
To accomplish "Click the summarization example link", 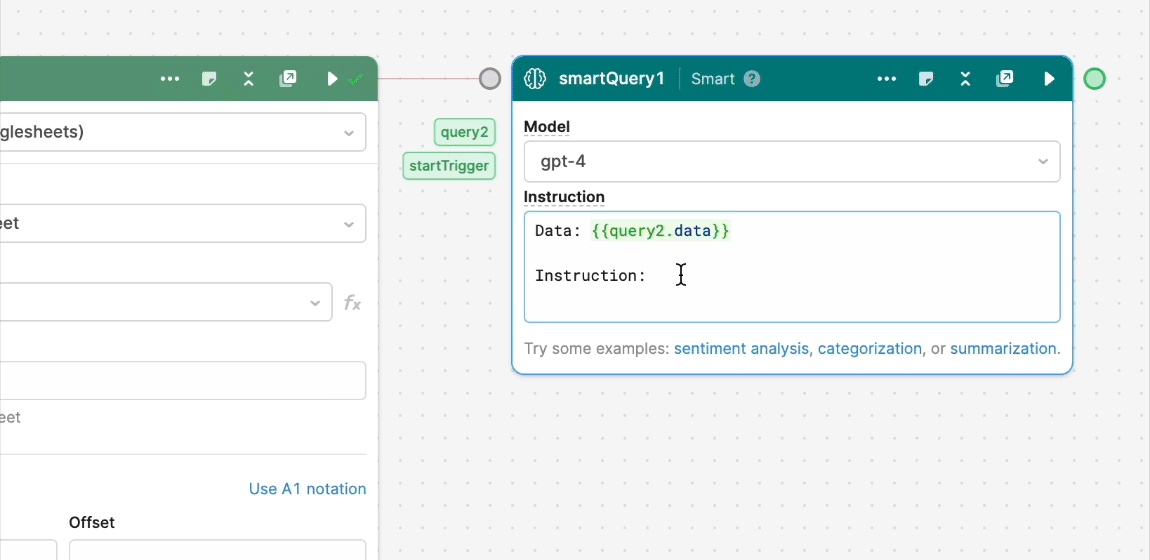I will click(x=1003, y=349).
